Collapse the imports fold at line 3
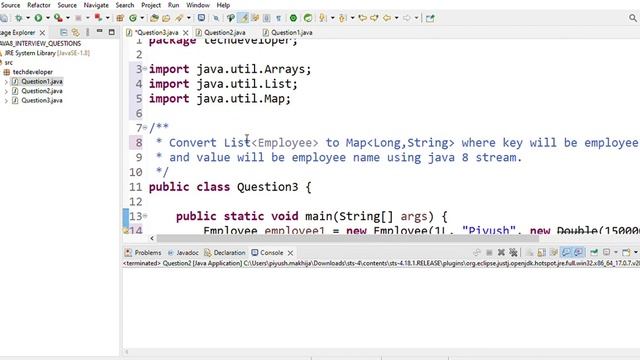Viewport: 640px width, 360px height. pos(145,69)
